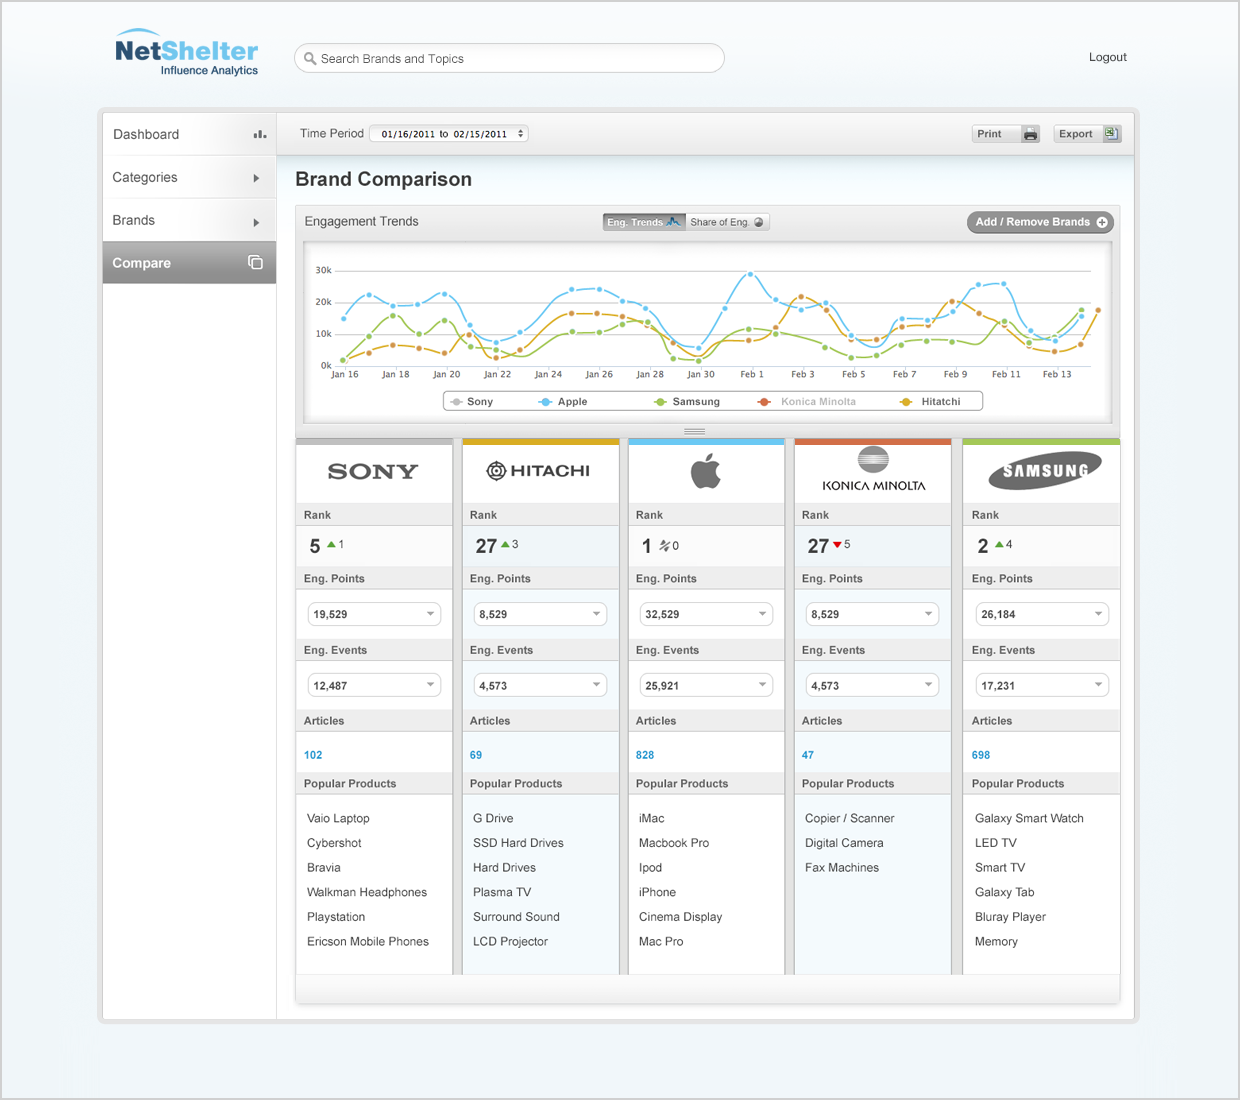Open Samsung Eng. Events dropdown 17,231
This screenshot has width=1240, height=1100.
click(1042, 685)
